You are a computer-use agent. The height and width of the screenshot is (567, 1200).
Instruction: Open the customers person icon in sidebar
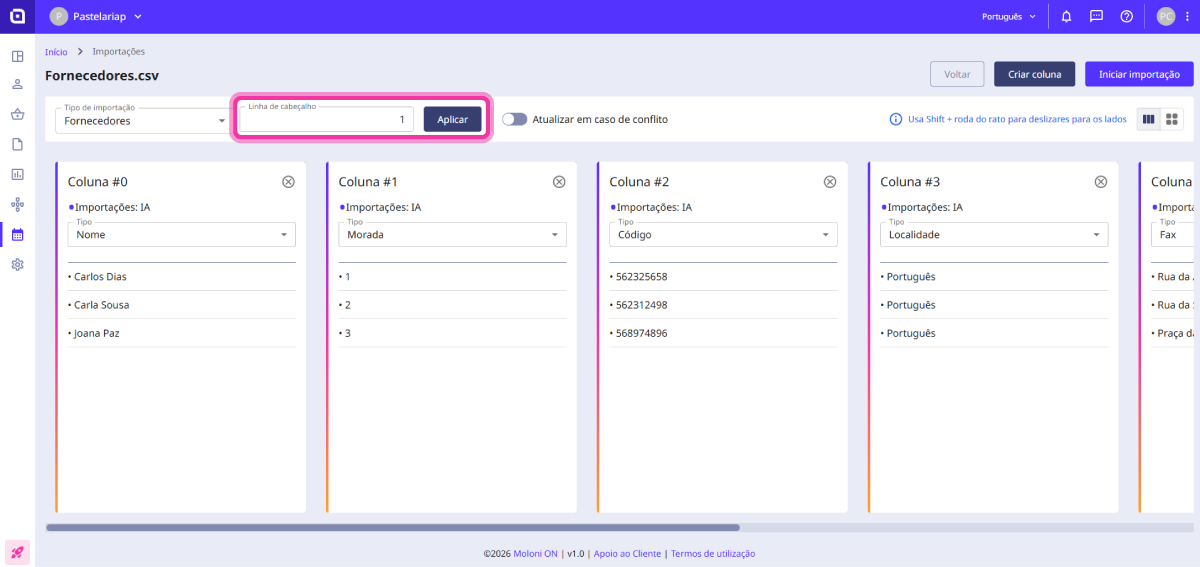[x=17, y=85]
